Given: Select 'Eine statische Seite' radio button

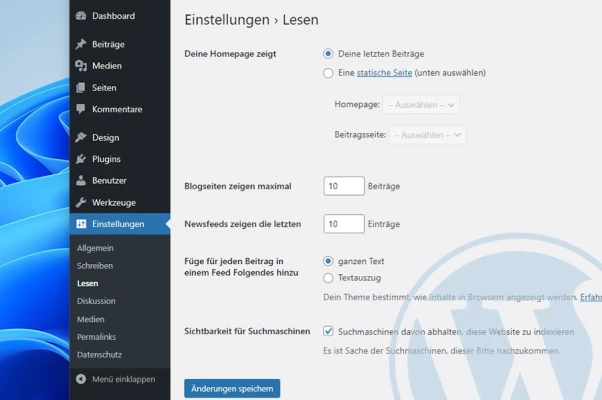Looking at the screenshot, I should coord(328,73).
